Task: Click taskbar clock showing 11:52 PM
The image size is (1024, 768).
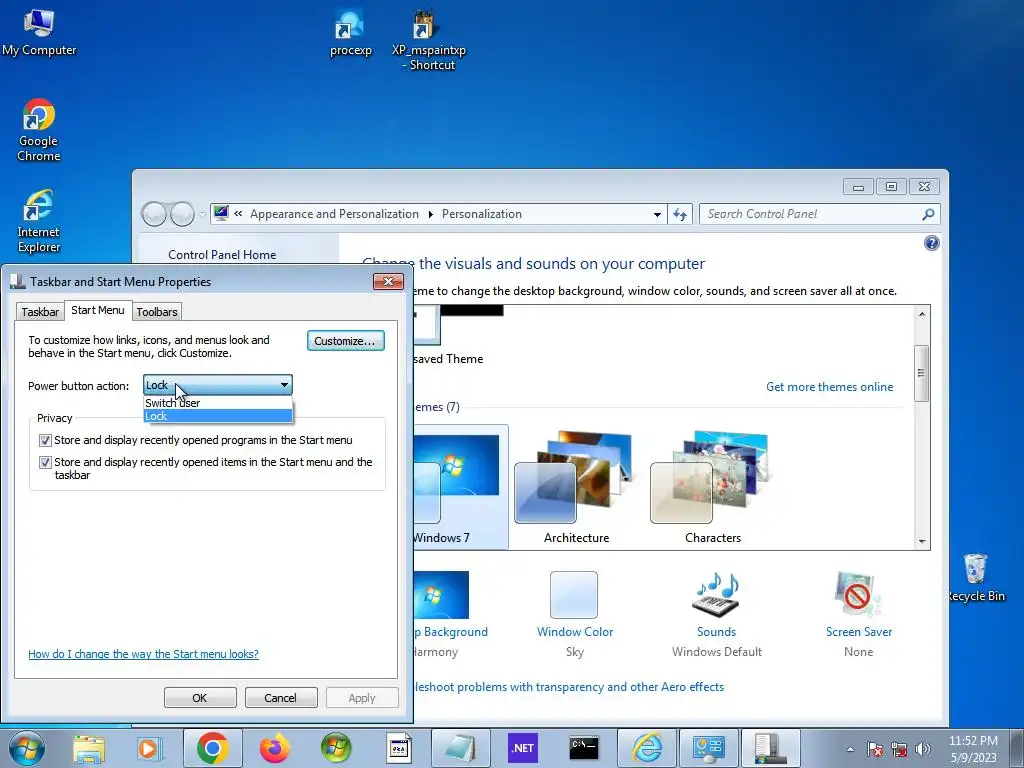Action: (973, 748)
